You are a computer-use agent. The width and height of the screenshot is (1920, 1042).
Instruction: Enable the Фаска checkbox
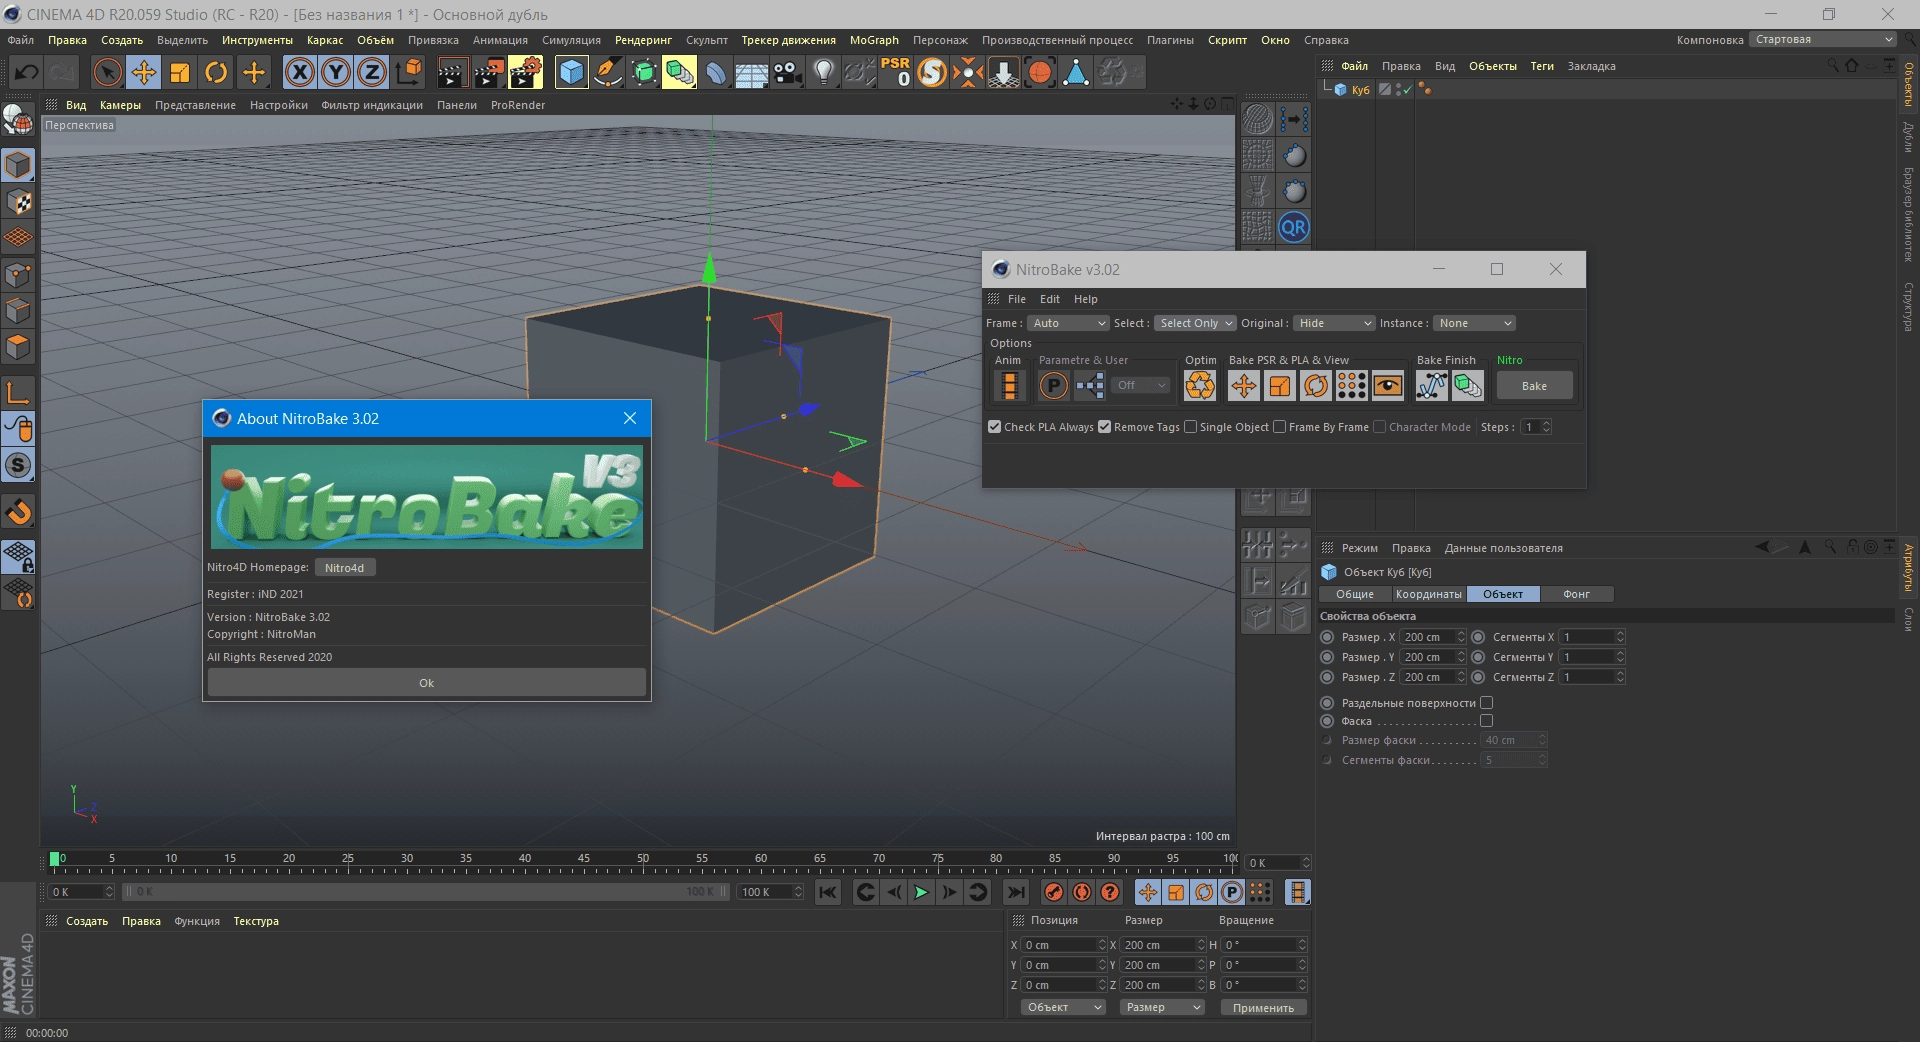pyautogui.click(x=1486, y=721)
